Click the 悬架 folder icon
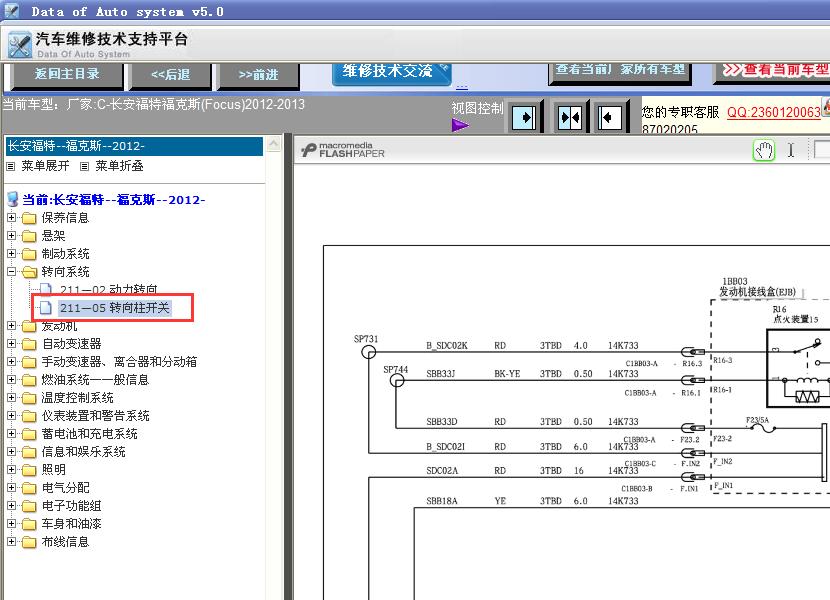The height and width of the screenshot is (600, 830). pyautogui.click(x=29, y=236)
